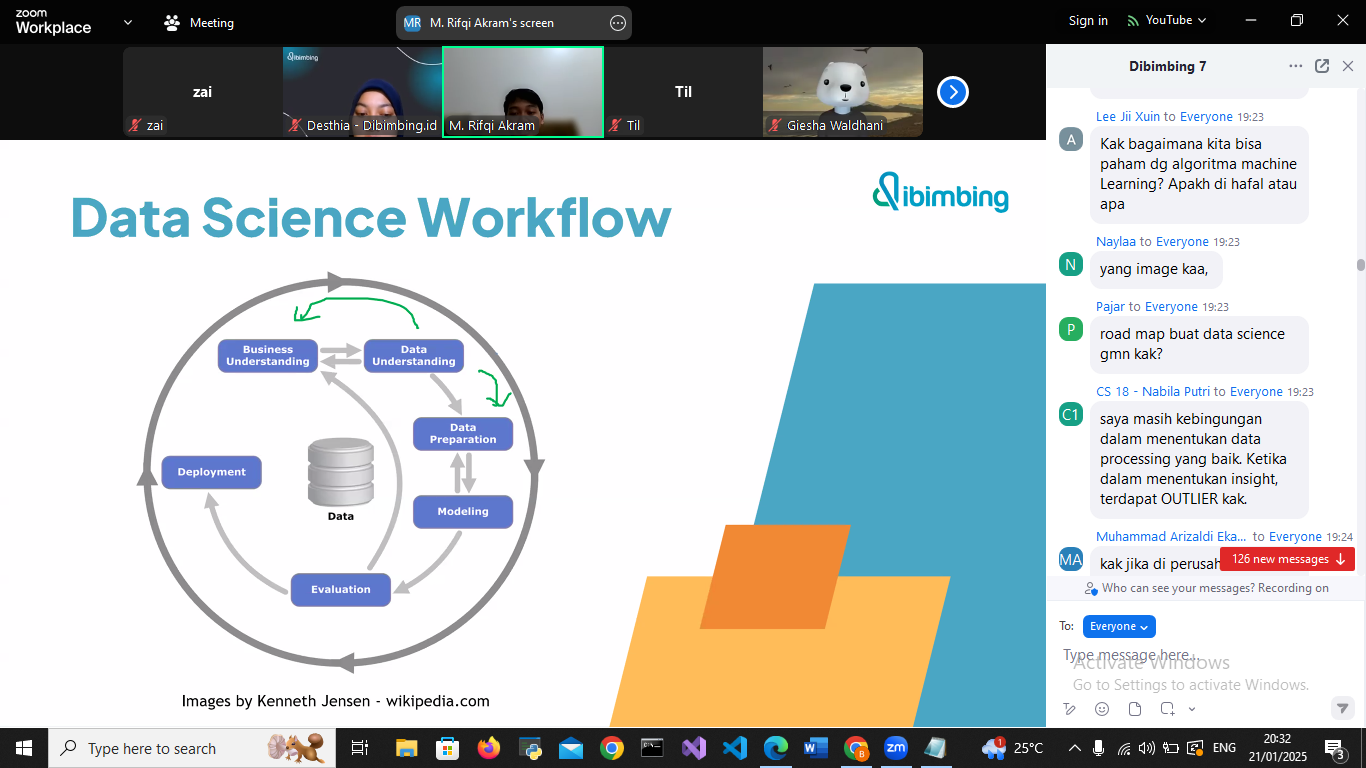This screenshot has width=1366, height=768.
Task: Click the file attachment icon in chat
Action: [1135, 709]
